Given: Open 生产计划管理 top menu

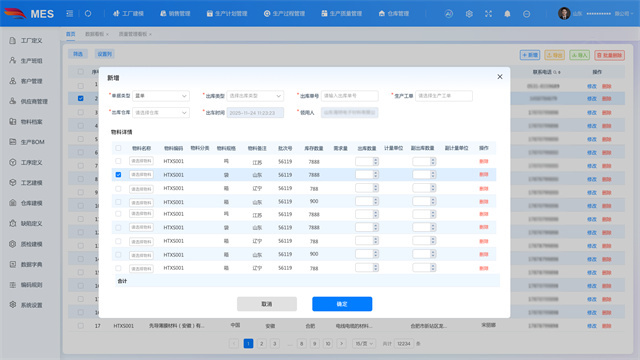Looking at the screenshot, I should pos(227,13).
